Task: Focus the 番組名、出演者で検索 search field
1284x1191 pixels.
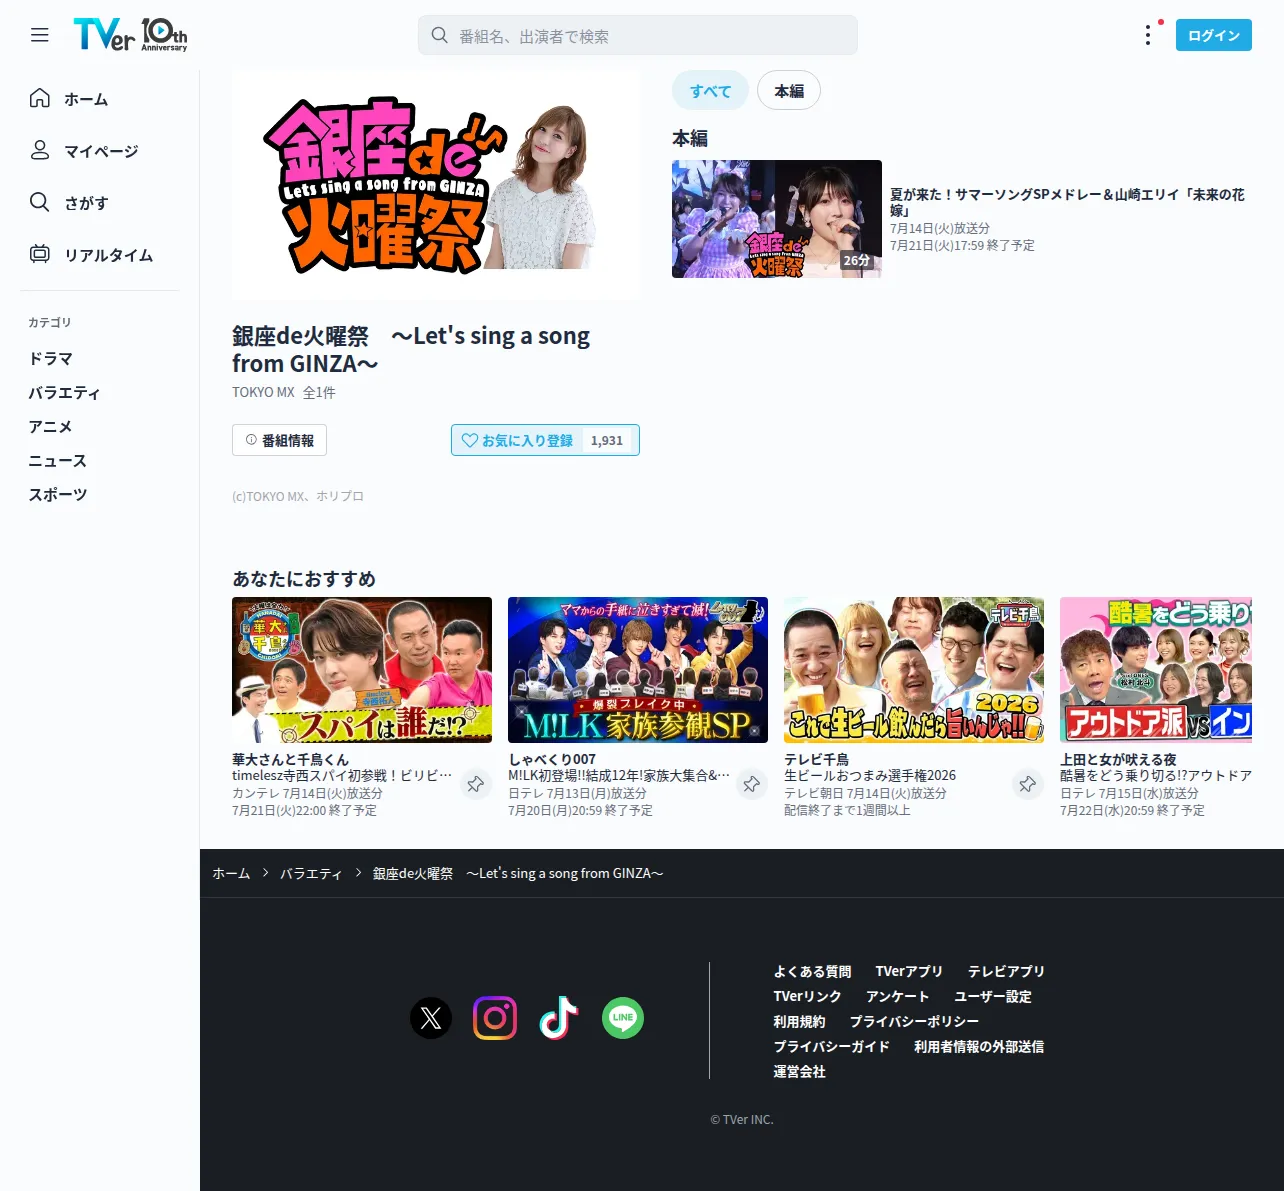Action: [638, 35]
